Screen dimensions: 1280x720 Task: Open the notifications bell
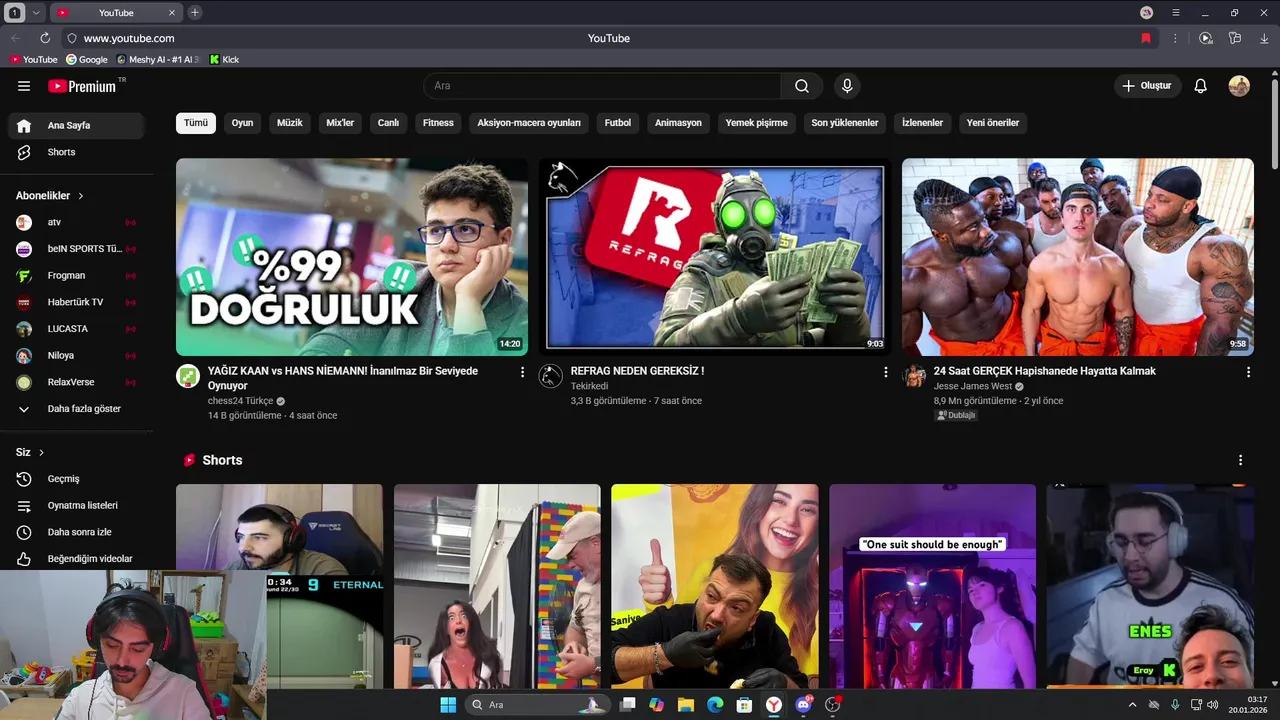tap(1201, 86)
